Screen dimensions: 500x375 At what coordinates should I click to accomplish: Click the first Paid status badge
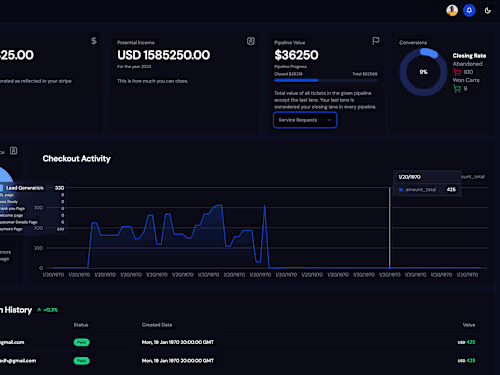coord(82,342)
